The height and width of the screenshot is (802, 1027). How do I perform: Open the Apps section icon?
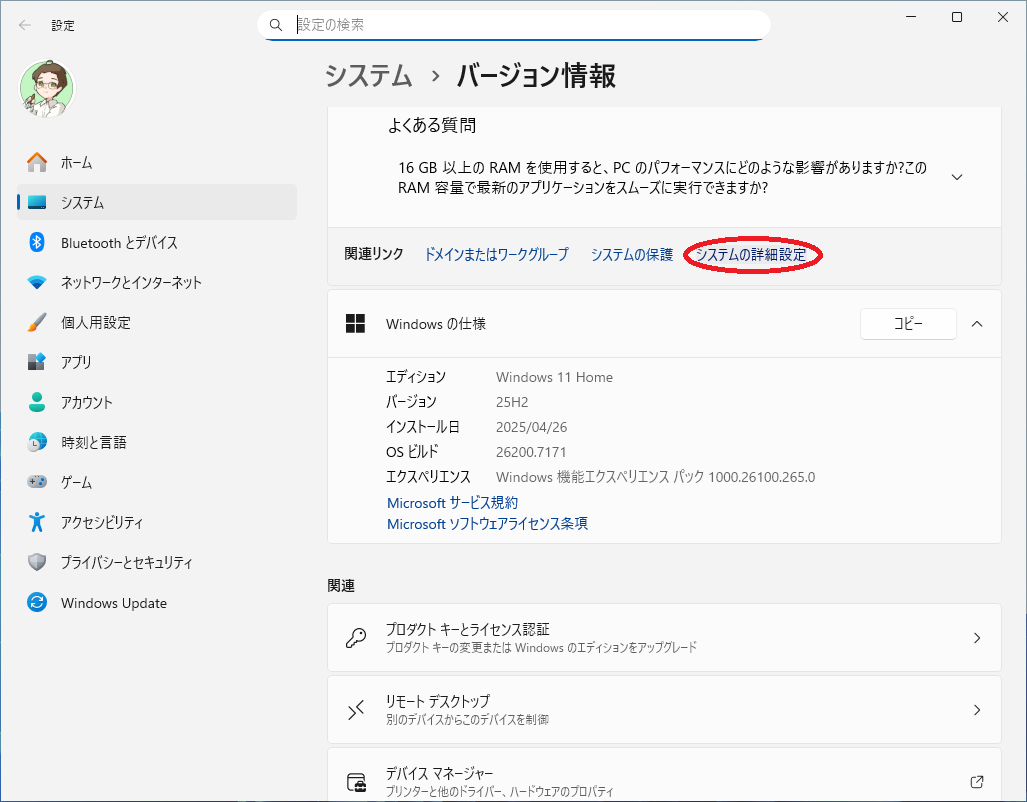pyautogui.click(x=37, y=362)
